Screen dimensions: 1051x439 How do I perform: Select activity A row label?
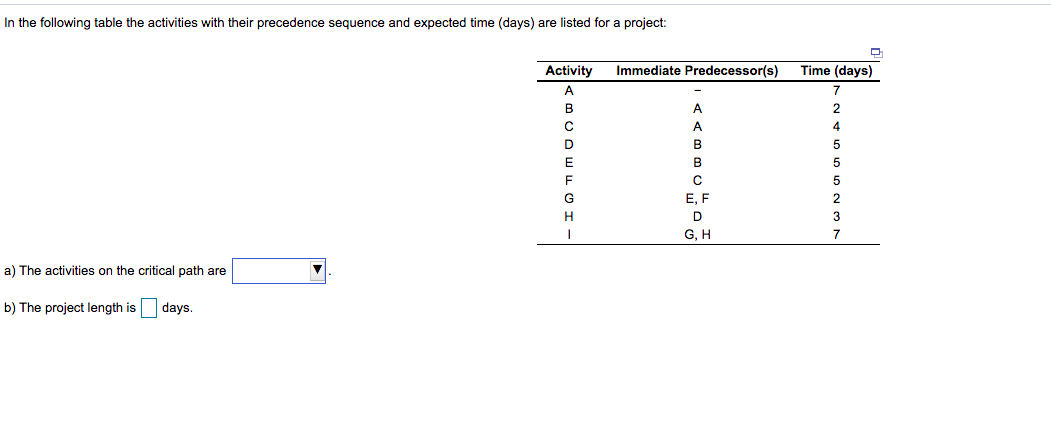tap(569, 90)
